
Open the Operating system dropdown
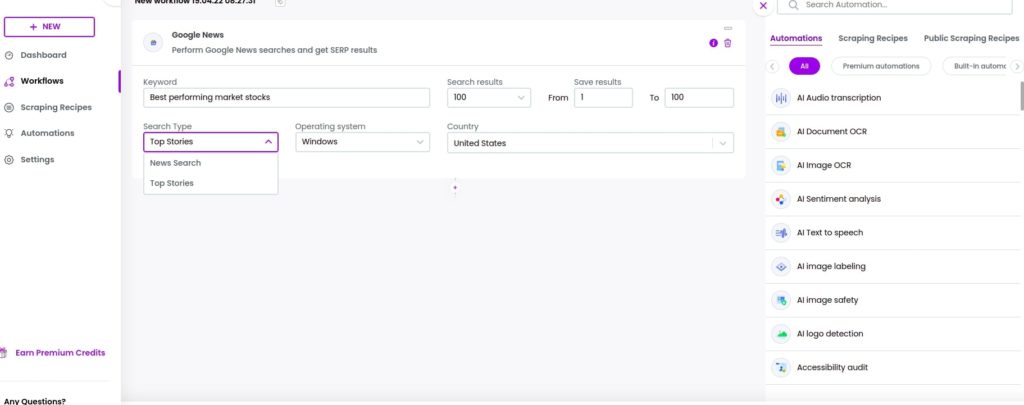362,142
